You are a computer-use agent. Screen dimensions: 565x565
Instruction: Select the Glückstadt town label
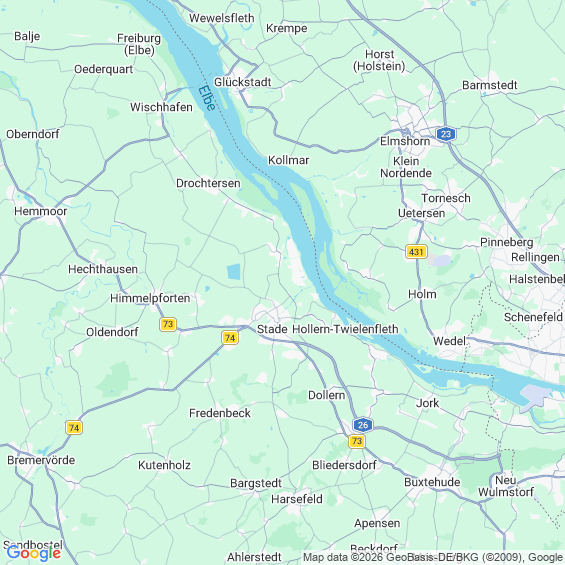coord(243,82)
